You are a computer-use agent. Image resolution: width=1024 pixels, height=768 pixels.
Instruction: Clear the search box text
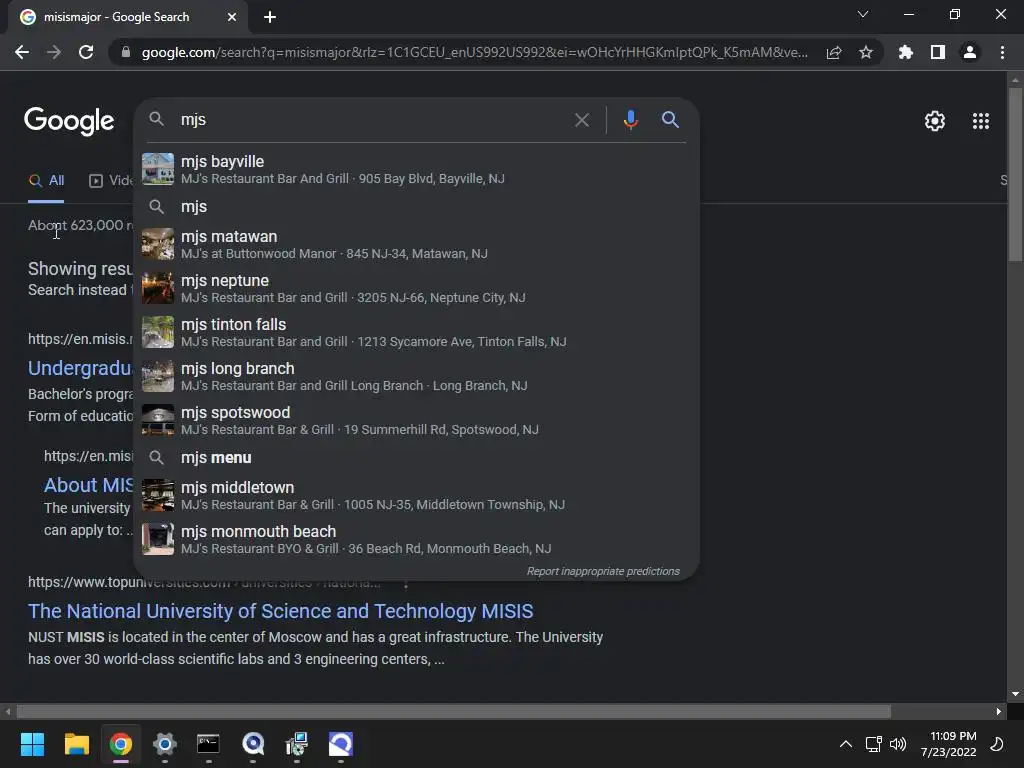582,120
